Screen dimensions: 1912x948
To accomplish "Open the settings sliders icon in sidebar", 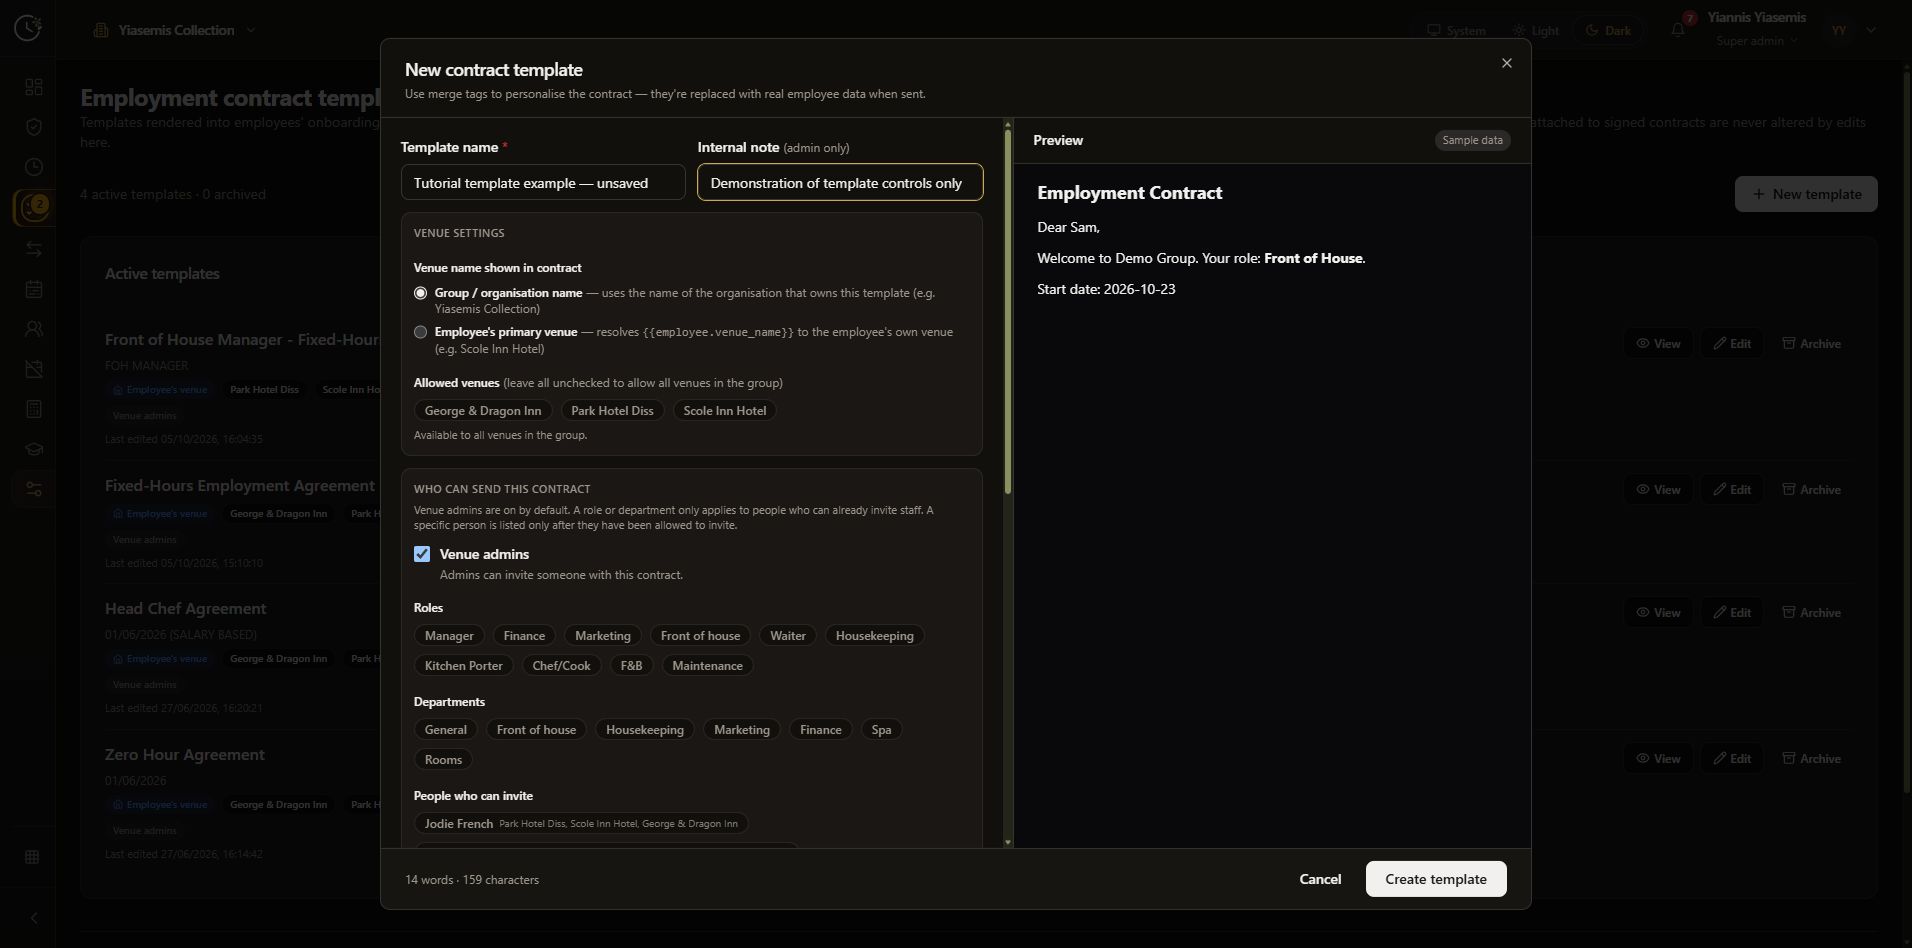I will [34, 489].
